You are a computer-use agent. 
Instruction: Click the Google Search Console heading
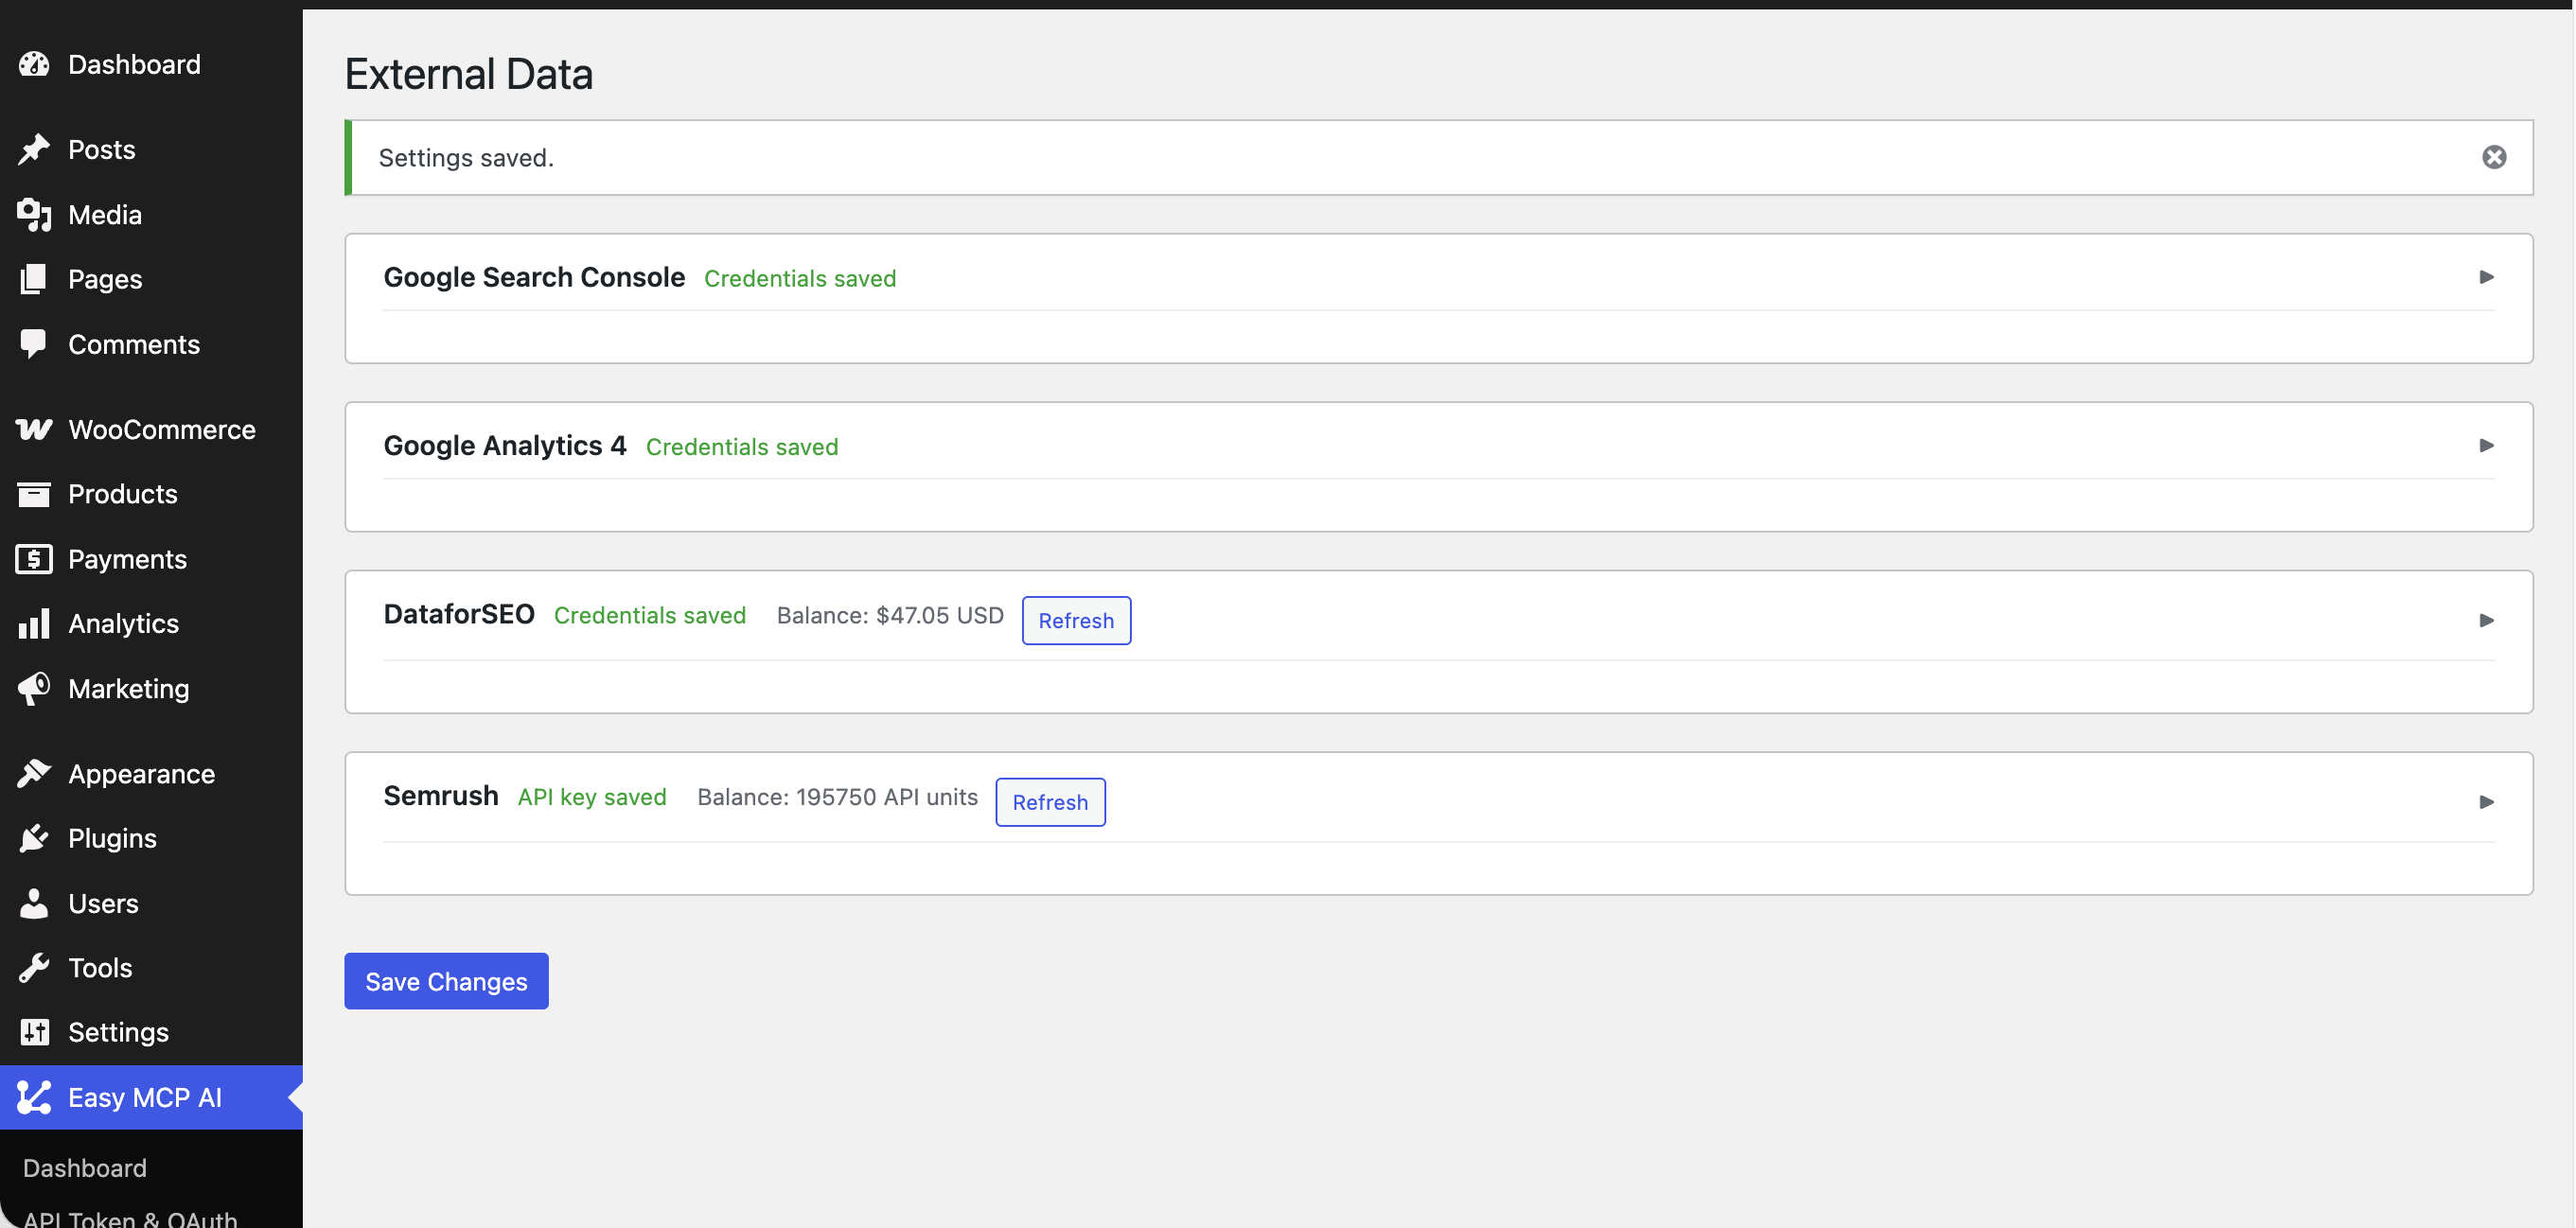(534, 277)
